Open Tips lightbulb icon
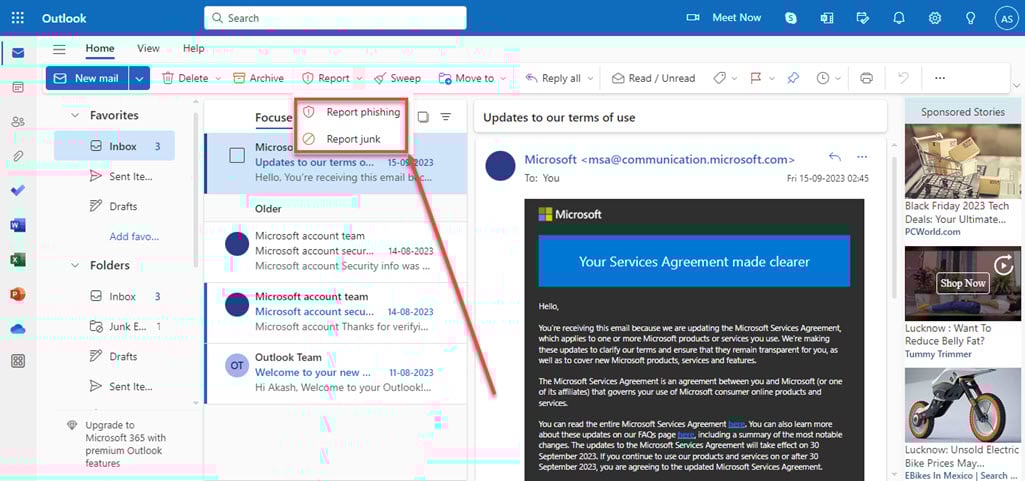Viewport: 1025px width, 481px height. pos(971,18)
